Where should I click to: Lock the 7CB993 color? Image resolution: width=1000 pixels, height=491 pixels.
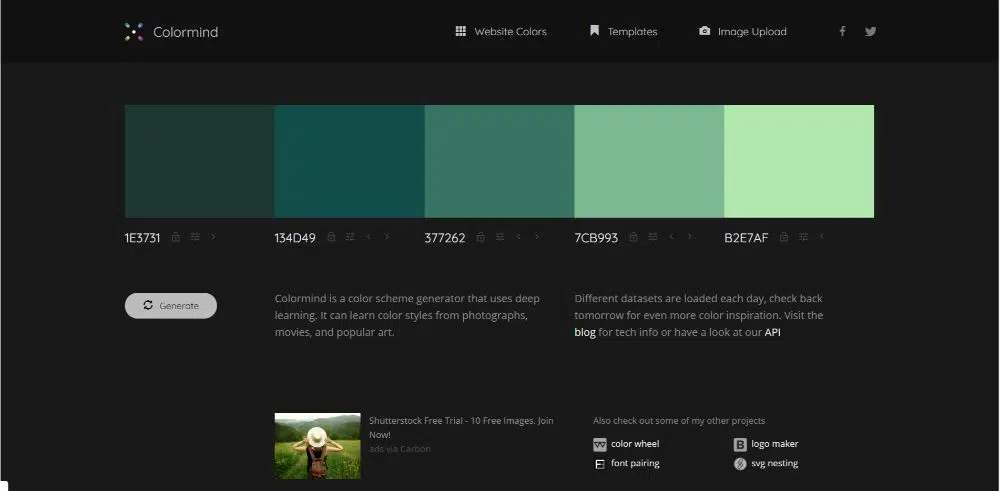(x=634, y=237)
